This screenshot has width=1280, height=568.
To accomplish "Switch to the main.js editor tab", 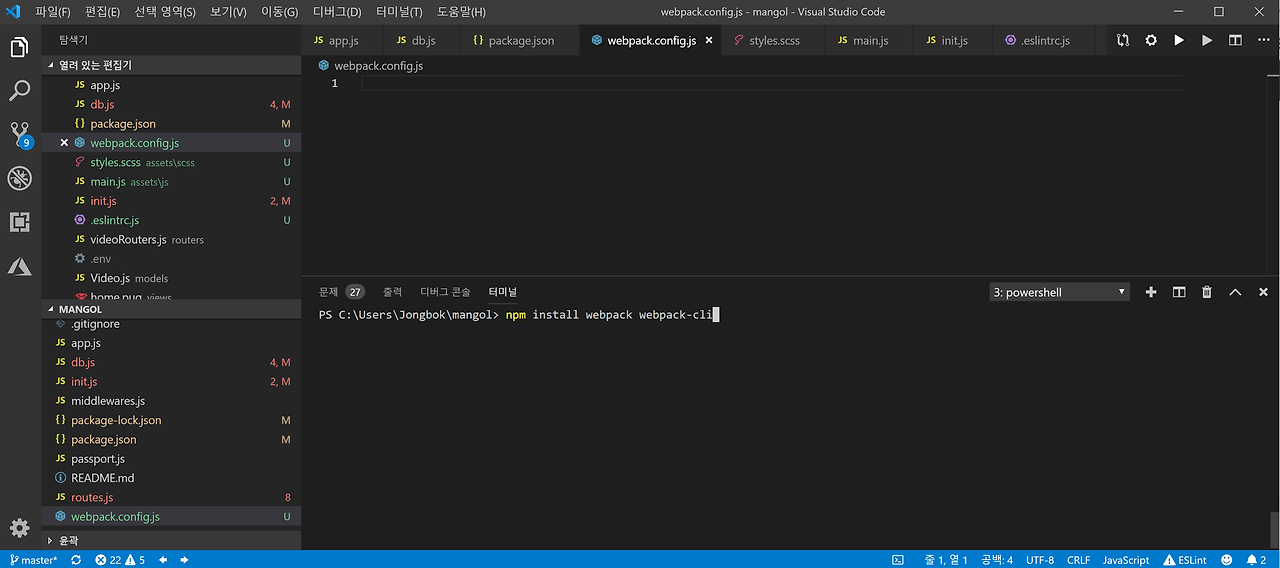I will pos(870,41).
